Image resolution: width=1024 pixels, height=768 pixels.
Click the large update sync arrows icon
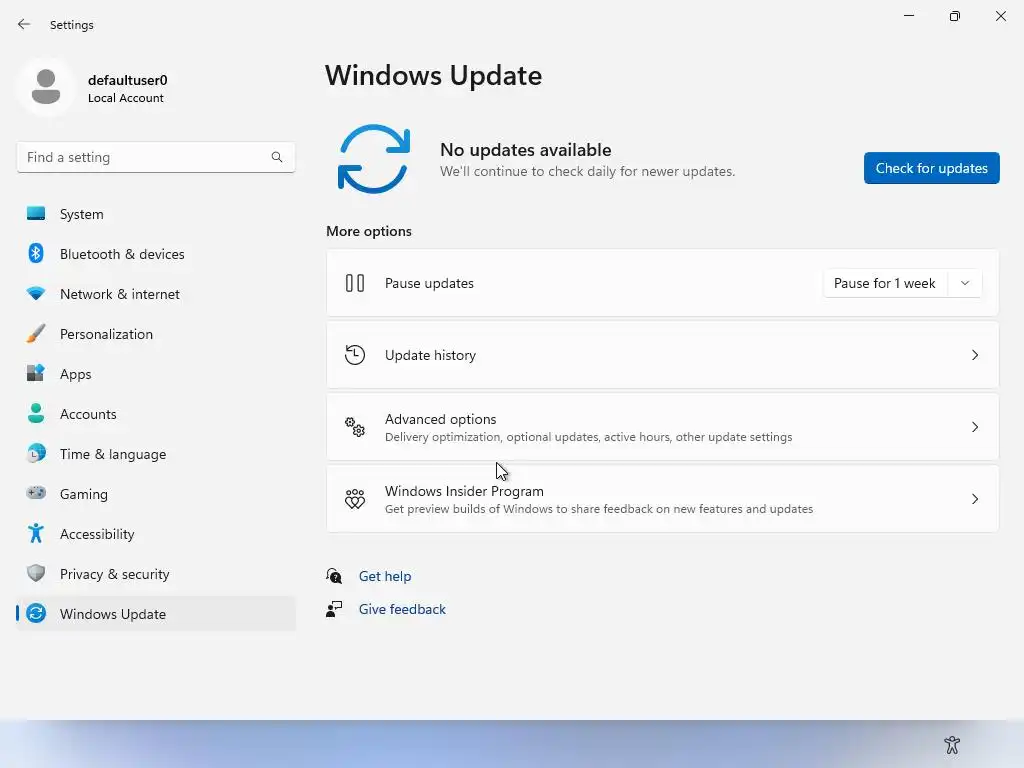pyautogui.click(x=374, y=159)
